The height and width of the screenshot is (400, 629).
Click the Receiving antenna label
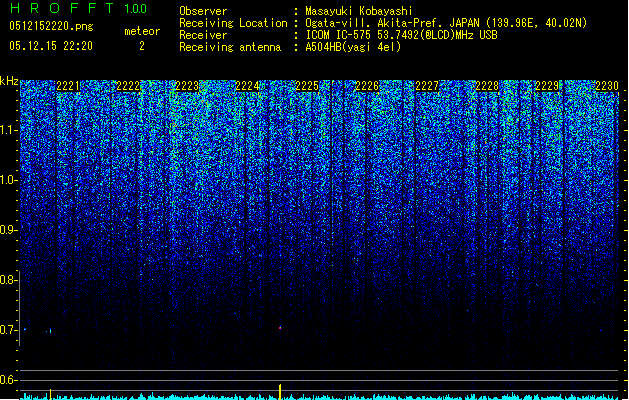click(230, 47)
